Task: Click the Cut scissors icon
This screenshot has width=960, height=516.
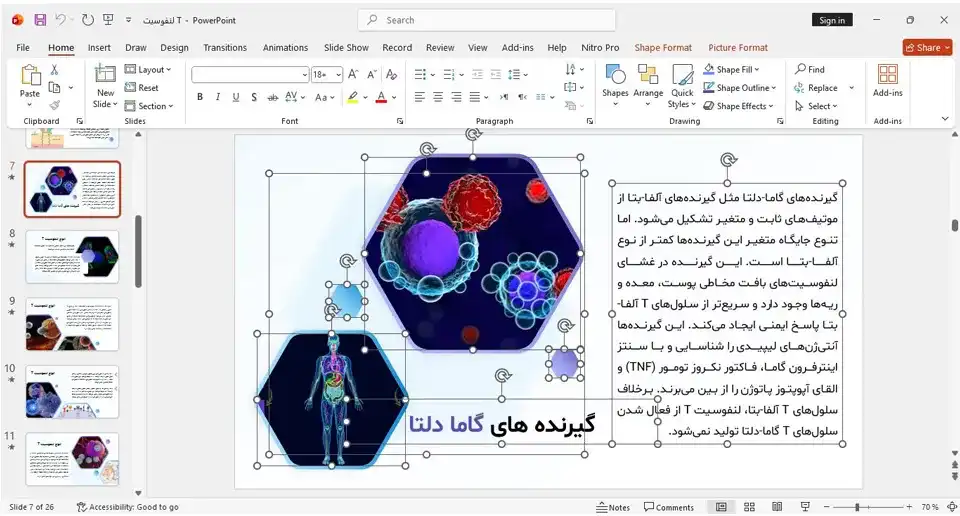Action: point(54,70)
